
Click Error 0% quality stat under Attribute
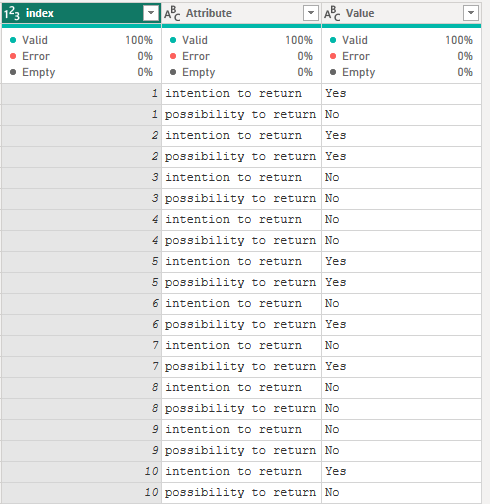tap(241, 56)
